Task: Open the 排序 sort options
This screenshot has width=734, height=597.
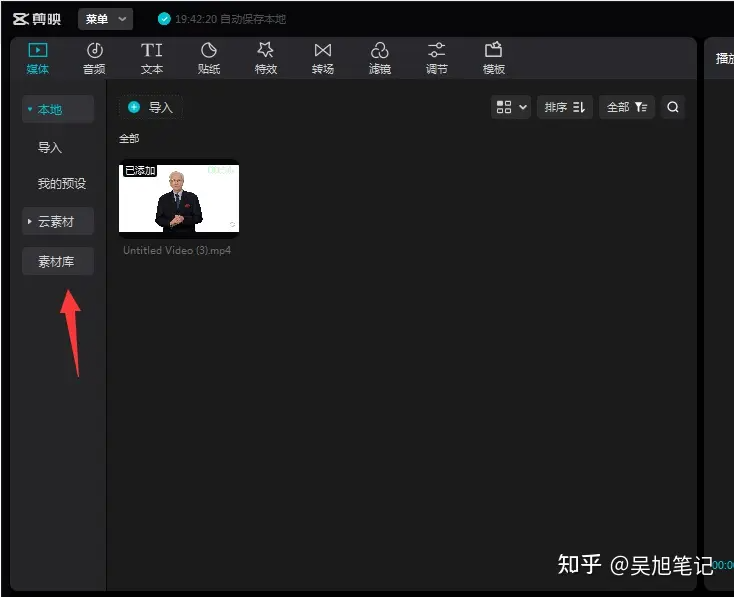Action: [565, 107]
